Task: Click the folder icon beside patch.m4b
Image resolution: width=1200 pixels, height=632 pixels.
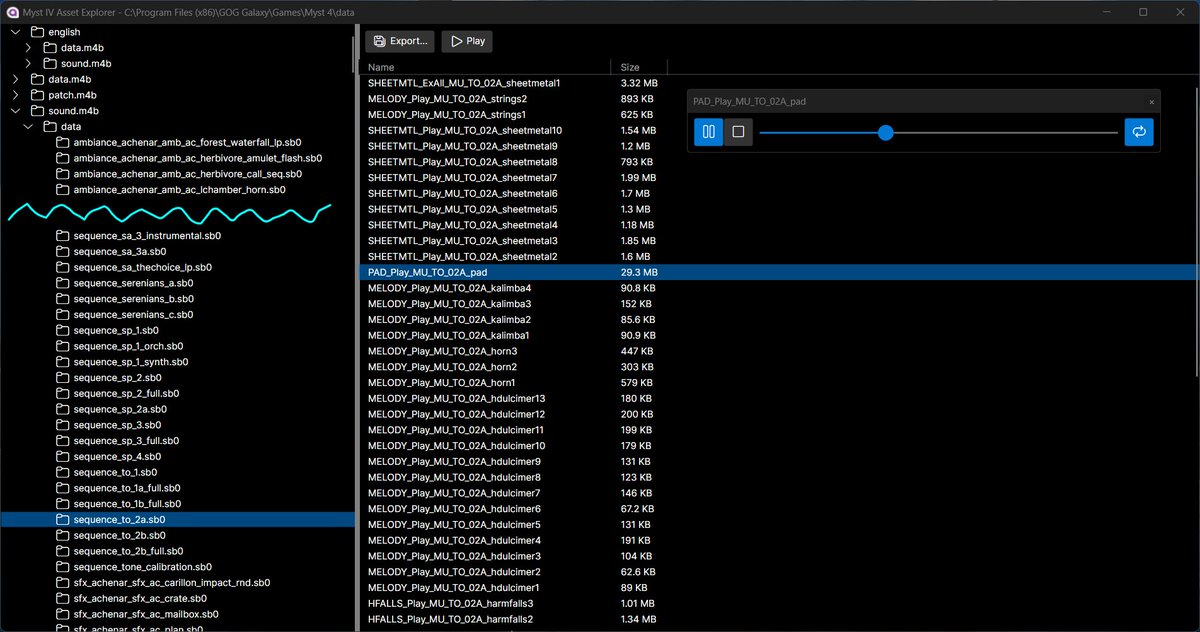Action: pos(38,95)
